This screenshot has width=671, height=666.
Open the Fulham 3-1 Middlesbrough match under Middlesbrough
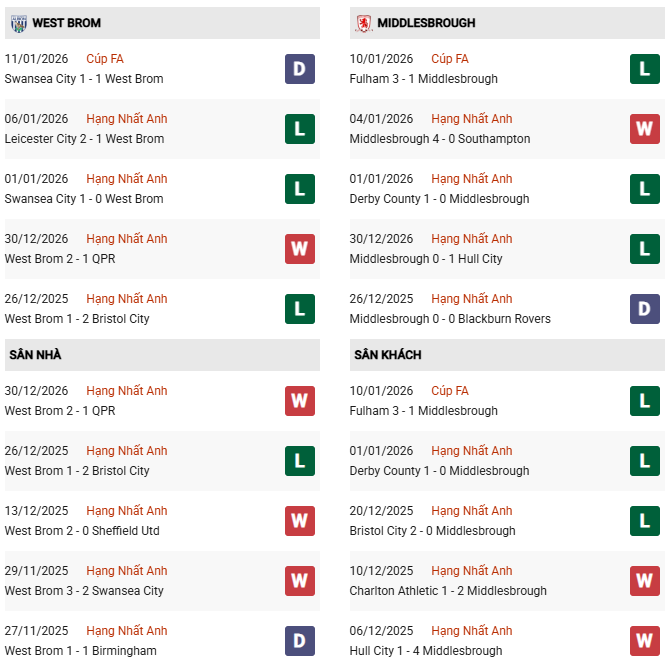click(x=424, y=79)
